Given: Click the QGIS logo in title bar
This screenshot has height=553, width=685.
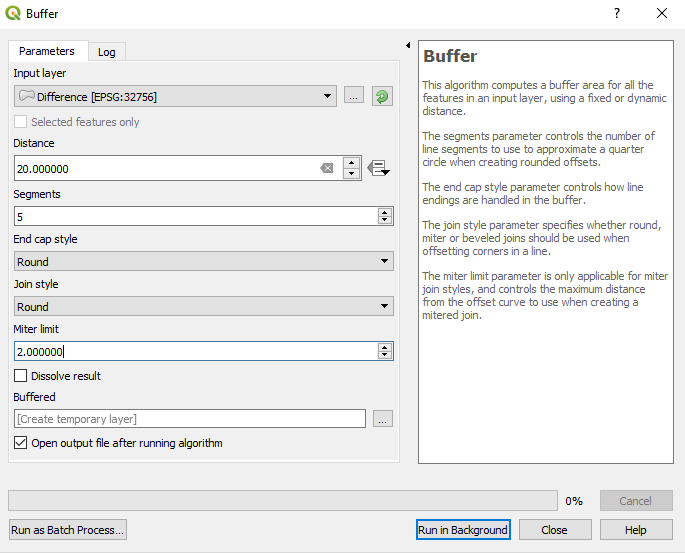Looking at the screenshot, I should click(x=13, y=13).
